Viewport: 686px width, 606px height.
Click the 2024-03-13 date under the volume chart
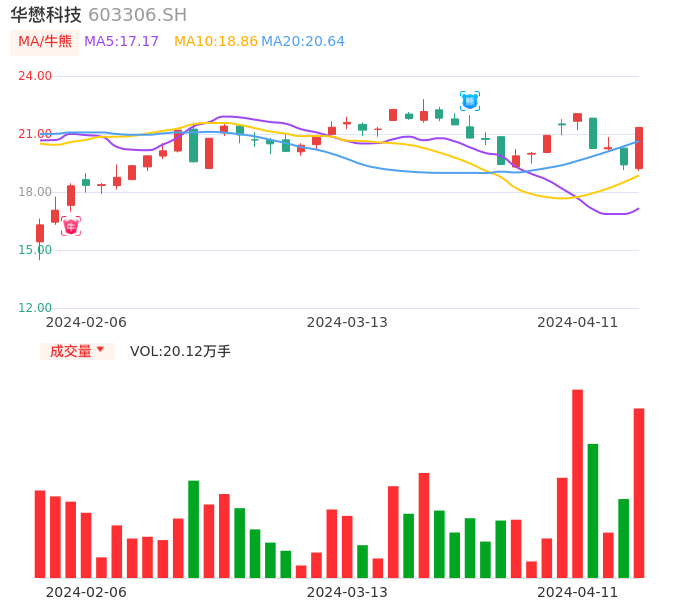pyautogui.click(x=347, y=592)
